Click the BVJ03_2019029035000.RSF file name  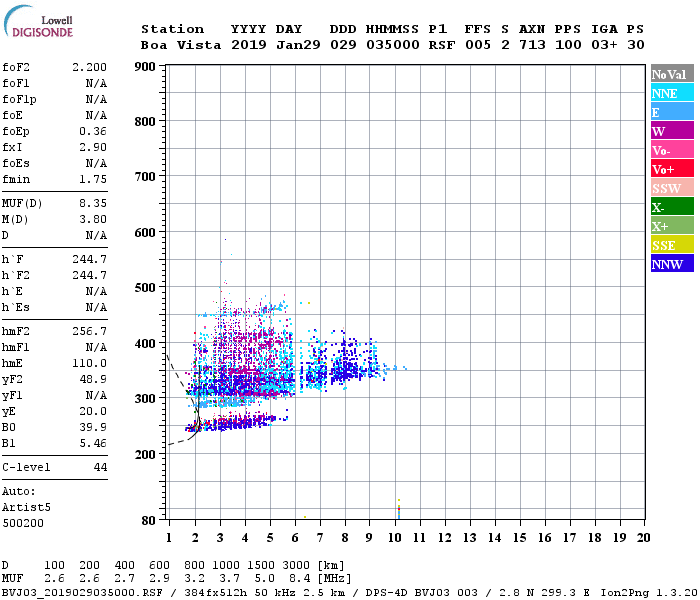coord(82,593)
